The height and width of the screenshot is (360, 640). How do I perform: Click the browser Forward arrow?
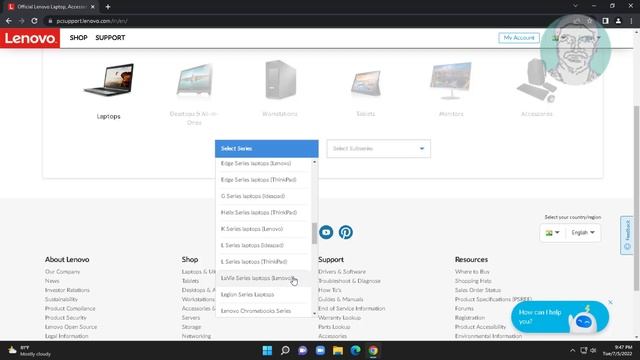[21, 21]
